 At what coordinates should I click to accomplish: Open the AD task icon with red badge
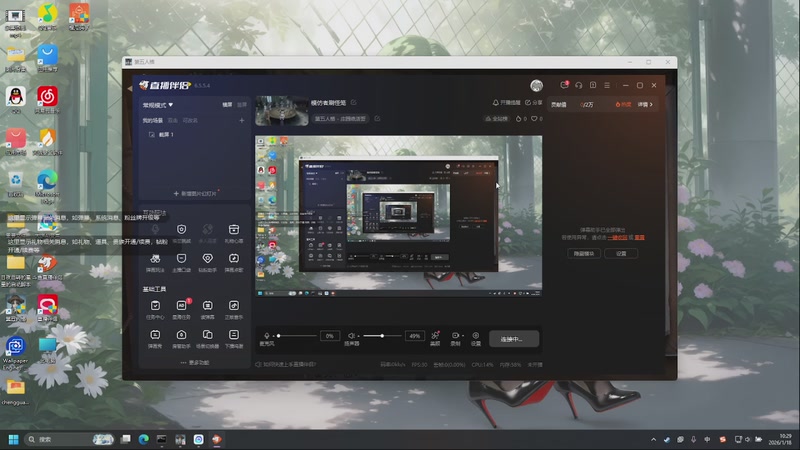coord(181,309)
